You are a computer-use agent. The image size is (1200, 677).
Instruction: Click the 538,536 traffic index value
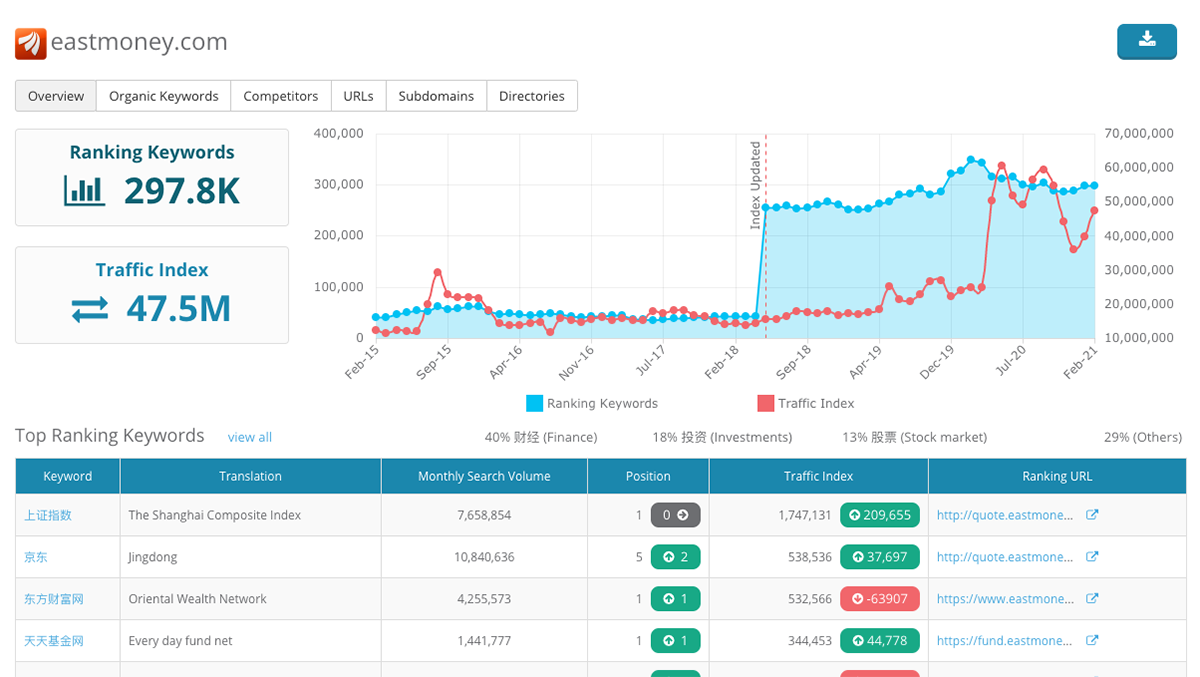[x=810, y=557]
